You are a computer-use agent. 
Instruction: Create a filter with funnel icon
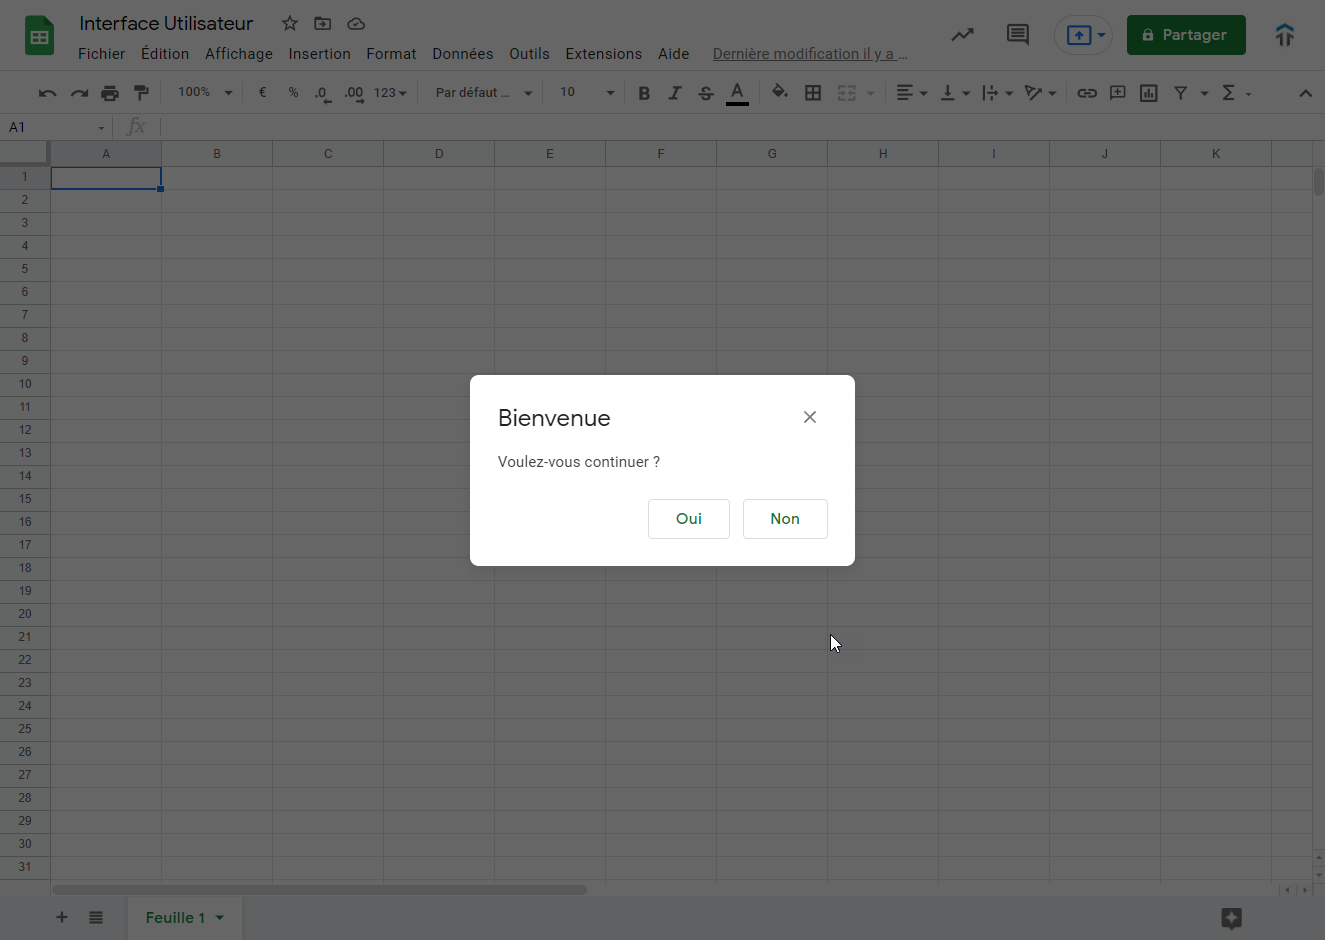pyautogui.click(x=1180, y=93)
